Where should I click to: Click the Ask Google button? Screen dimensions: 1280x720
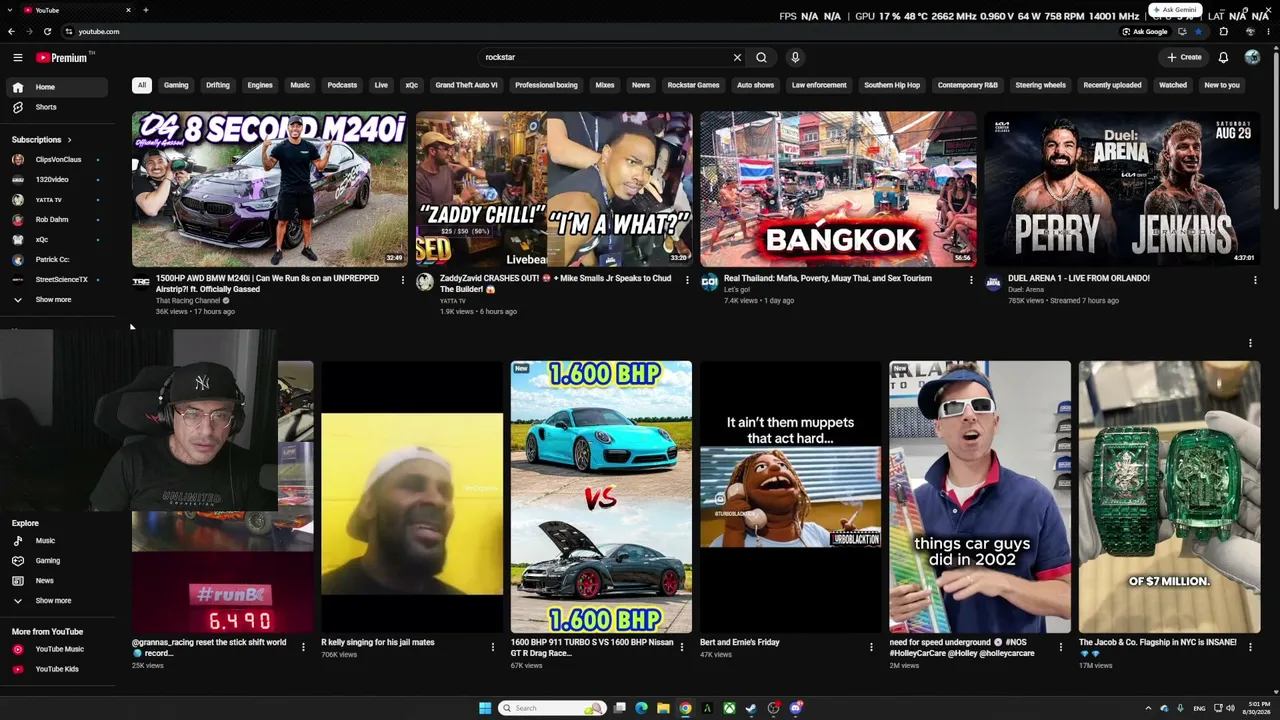coord(1144,32)
